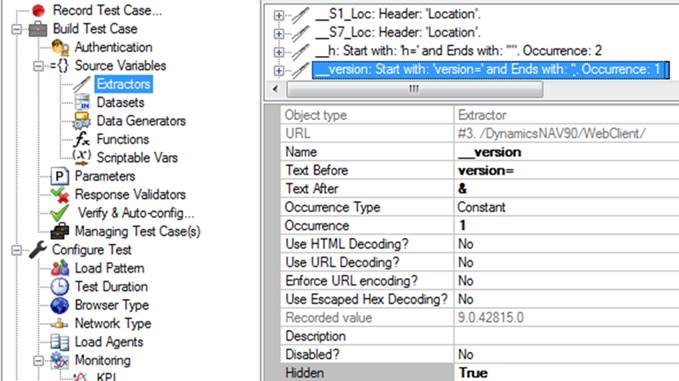Edit the Name value __version
This screenshot has width=679, height=381.
pos(566,152)
